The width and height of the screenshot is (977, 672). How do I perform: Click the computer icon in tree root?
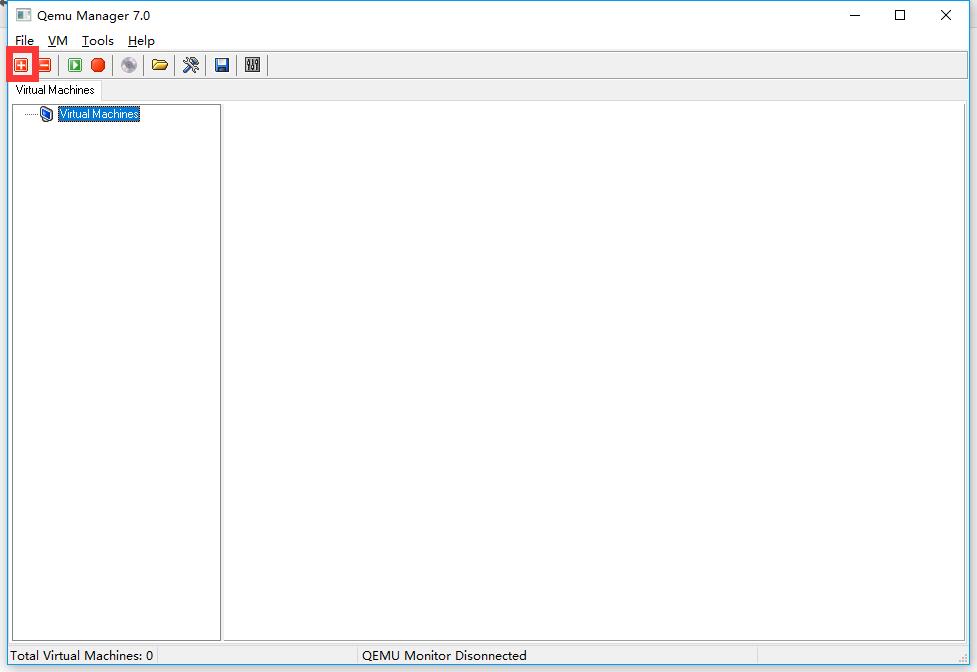point(46,114)
